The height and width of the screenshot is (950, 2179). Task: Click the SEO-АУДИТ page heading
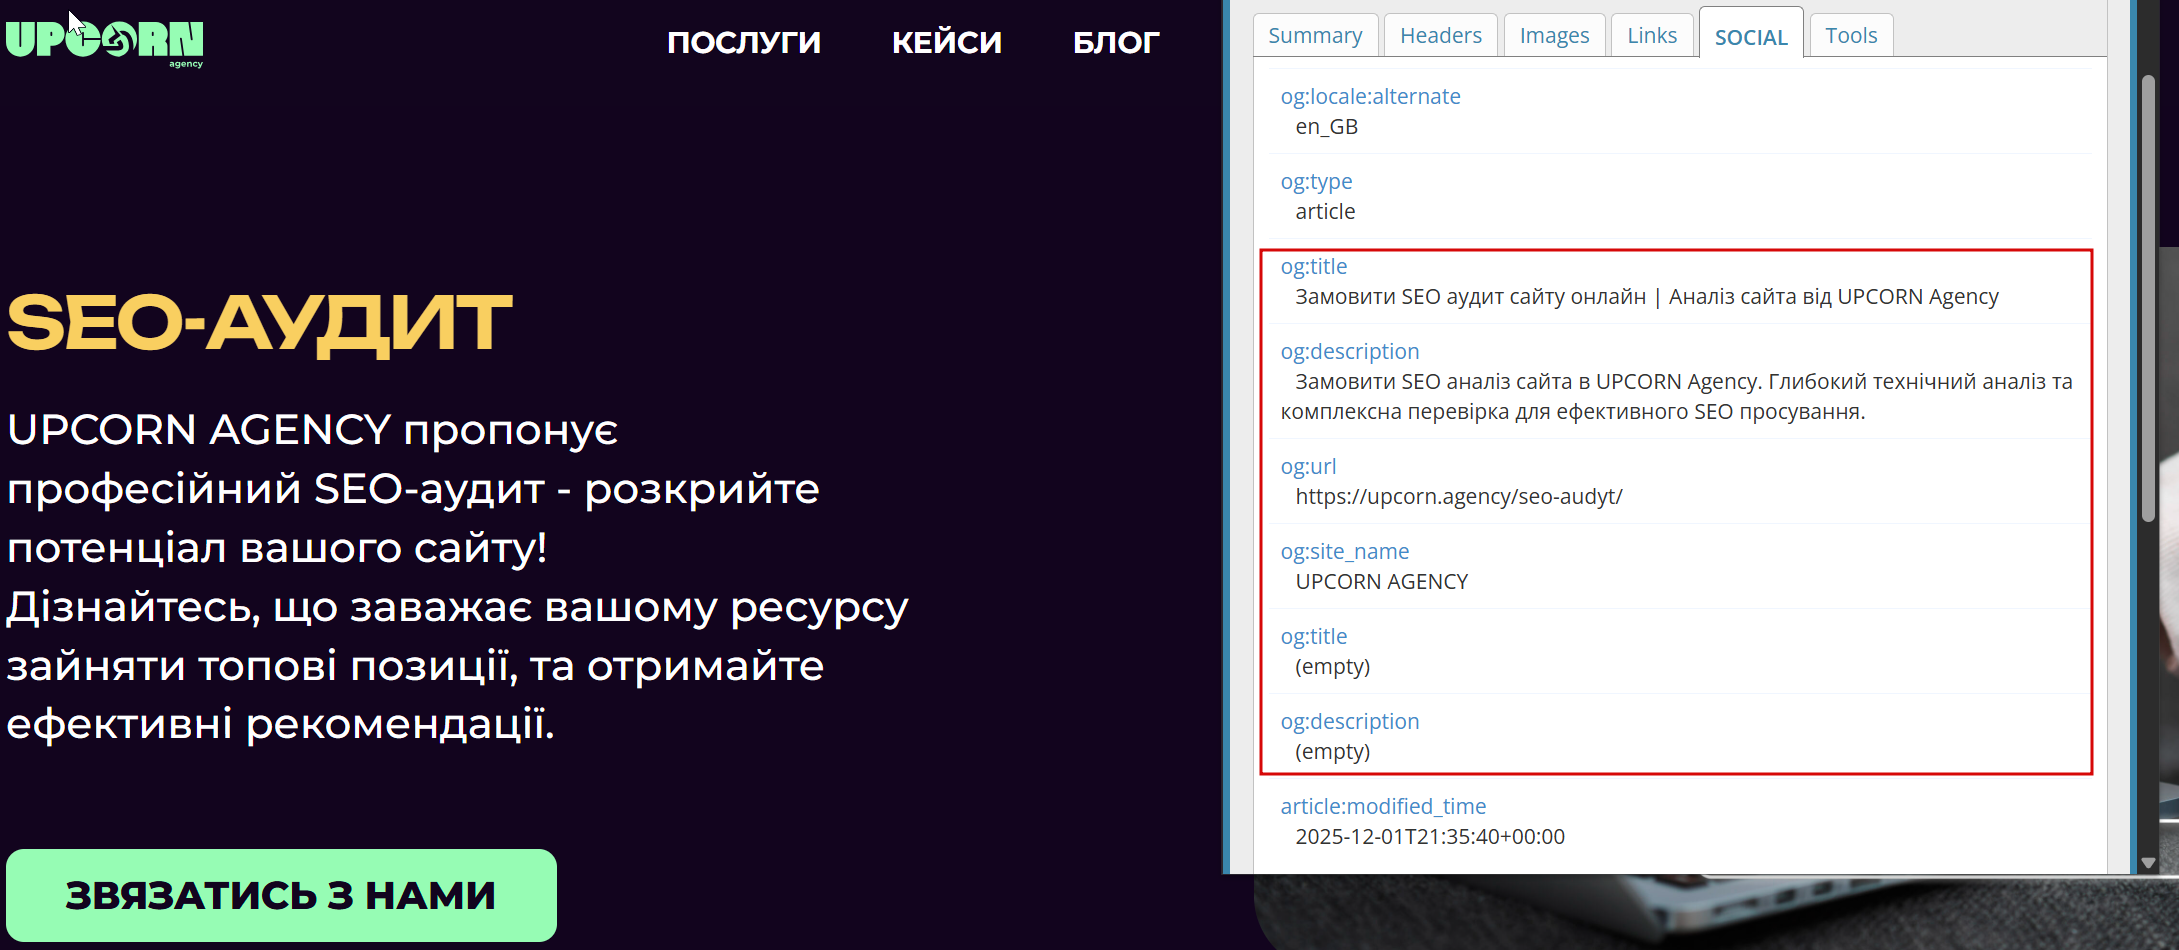(x=259, y=323)
